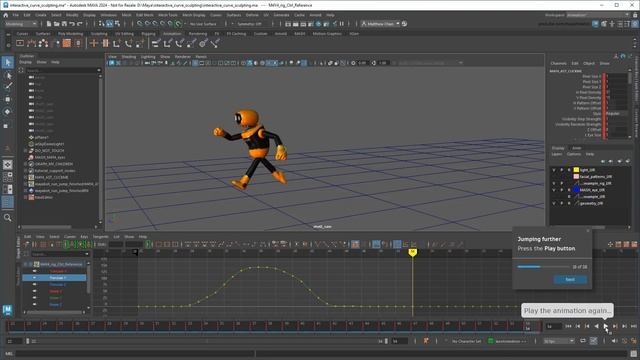
Task: Click the orange cross Set Key shelf icon
Action: (94, 43)
